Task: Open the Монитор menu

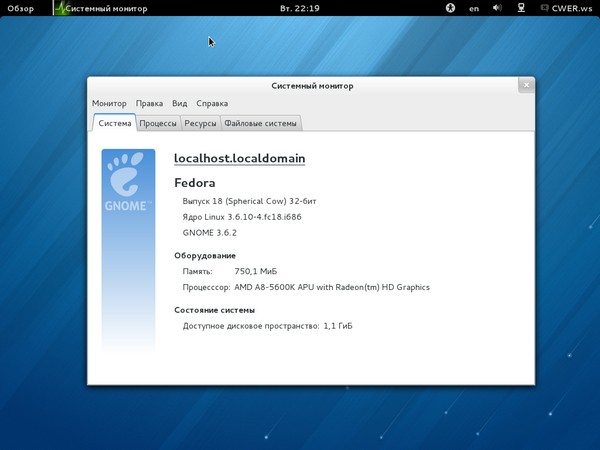Action: pos(109,103)
